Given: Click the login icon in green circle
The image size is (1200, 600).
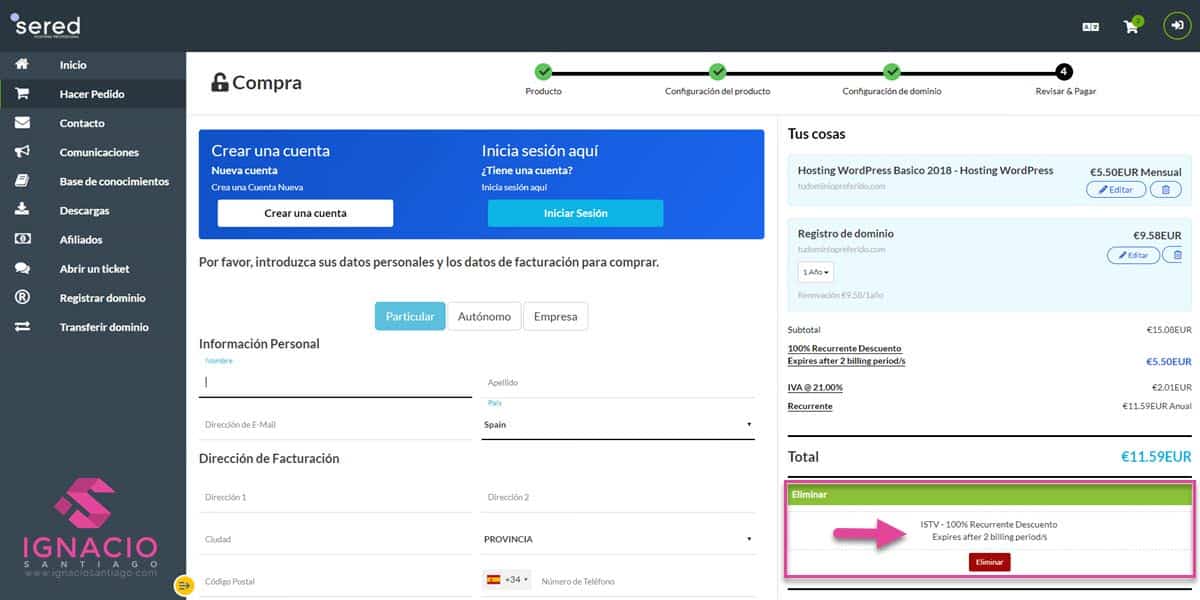Looking at the screenshot, I should tap(1177, 26).
